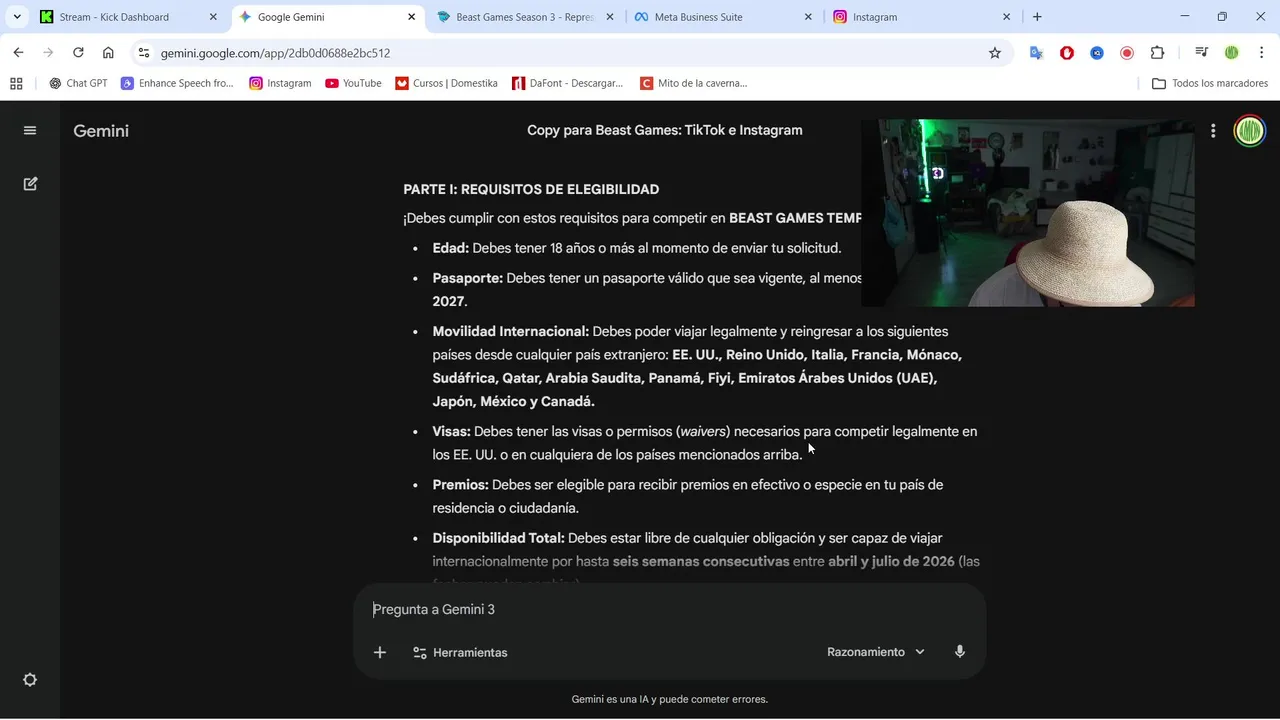Open the Todos los marcadores folder

coord(1210,83)
